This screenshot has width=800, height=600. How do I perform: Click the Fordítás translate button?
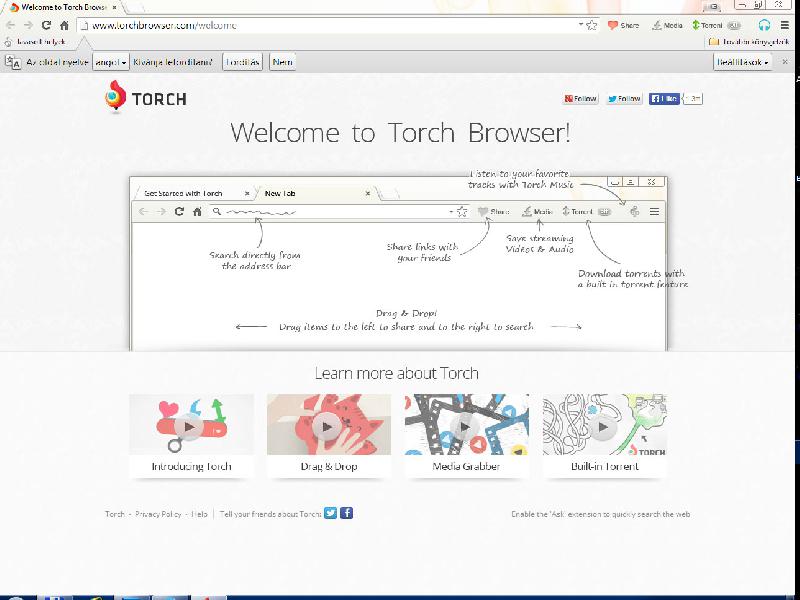pyautogui.click(x=242, y=62)
